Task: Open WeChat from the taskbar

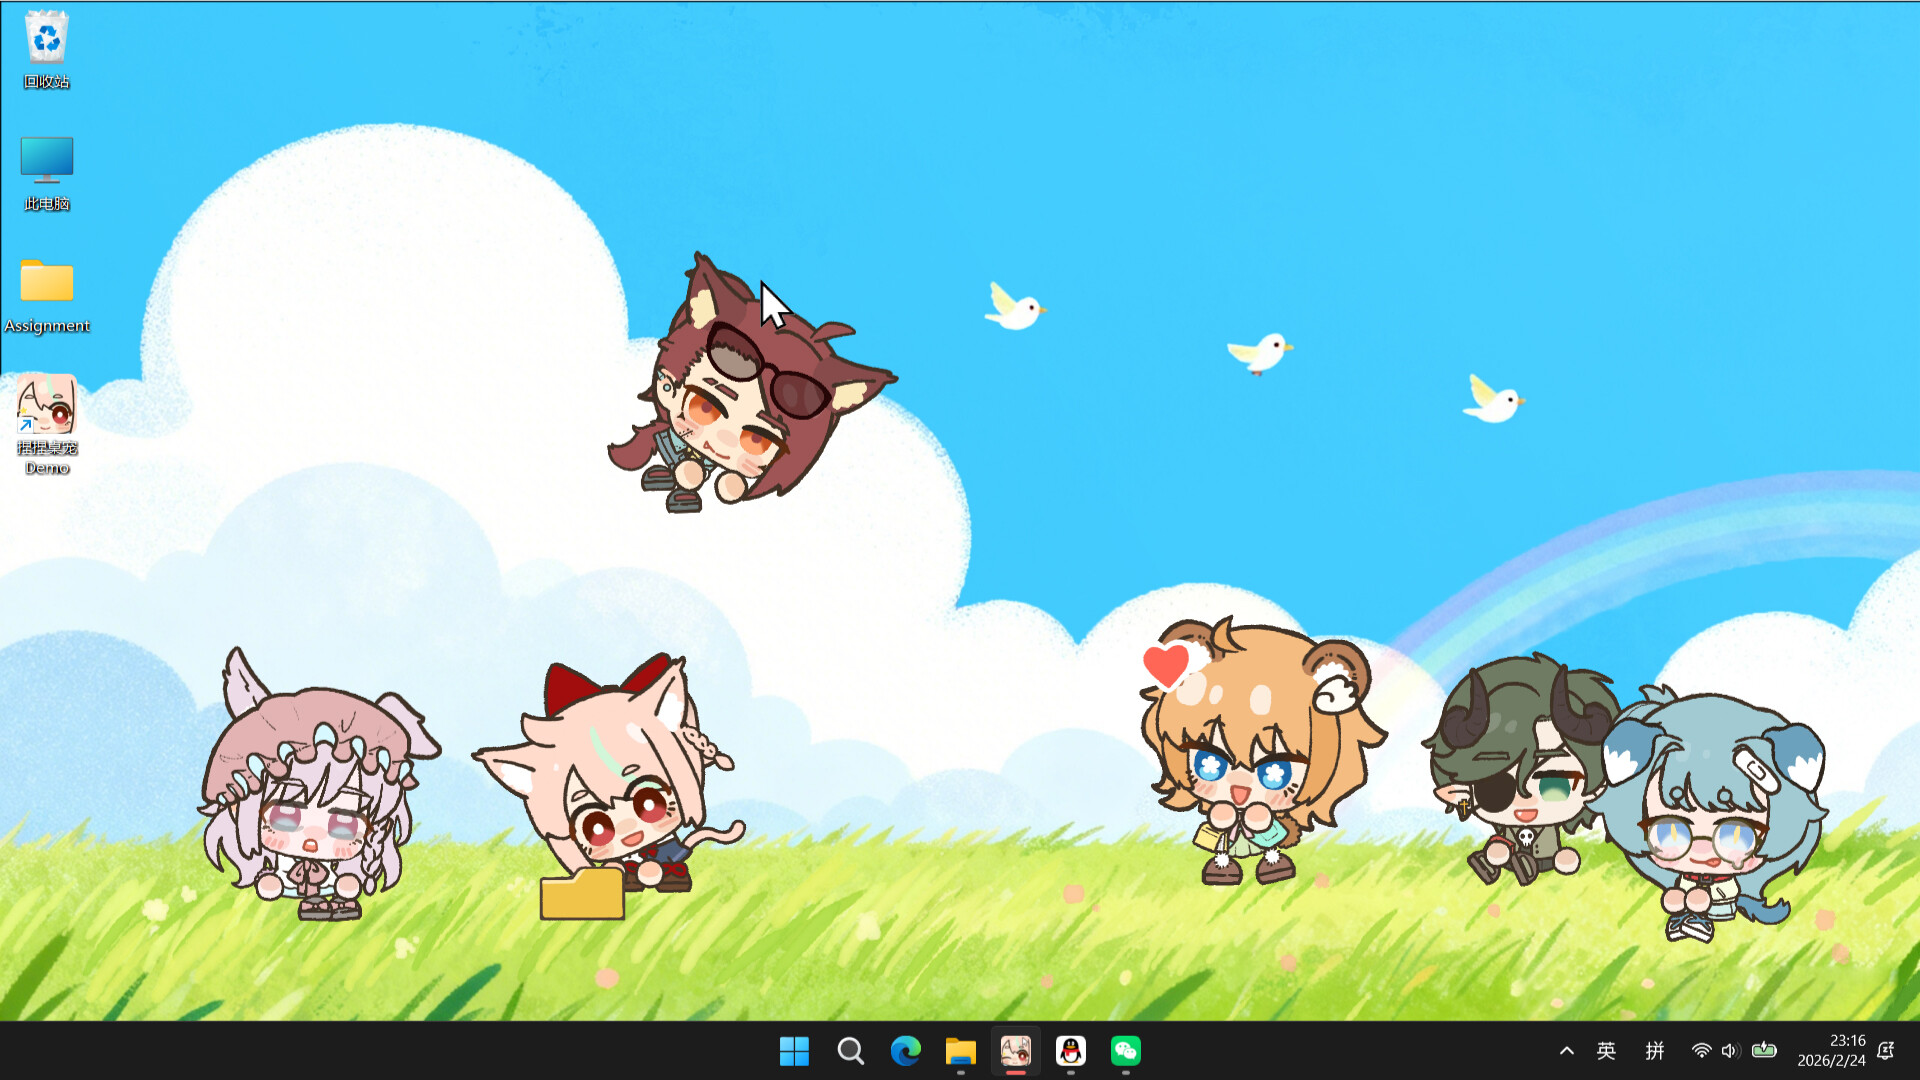Action: click(1125, 1051)
